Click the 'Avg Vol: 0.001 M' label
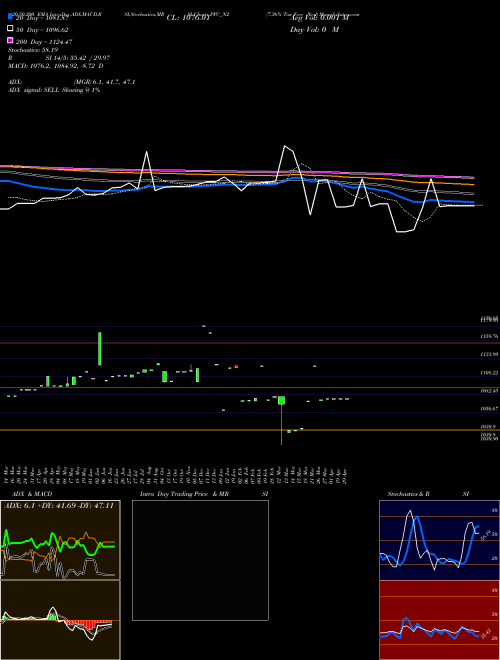The width and height of the screenshot is (500, 660). click(320, 18)
